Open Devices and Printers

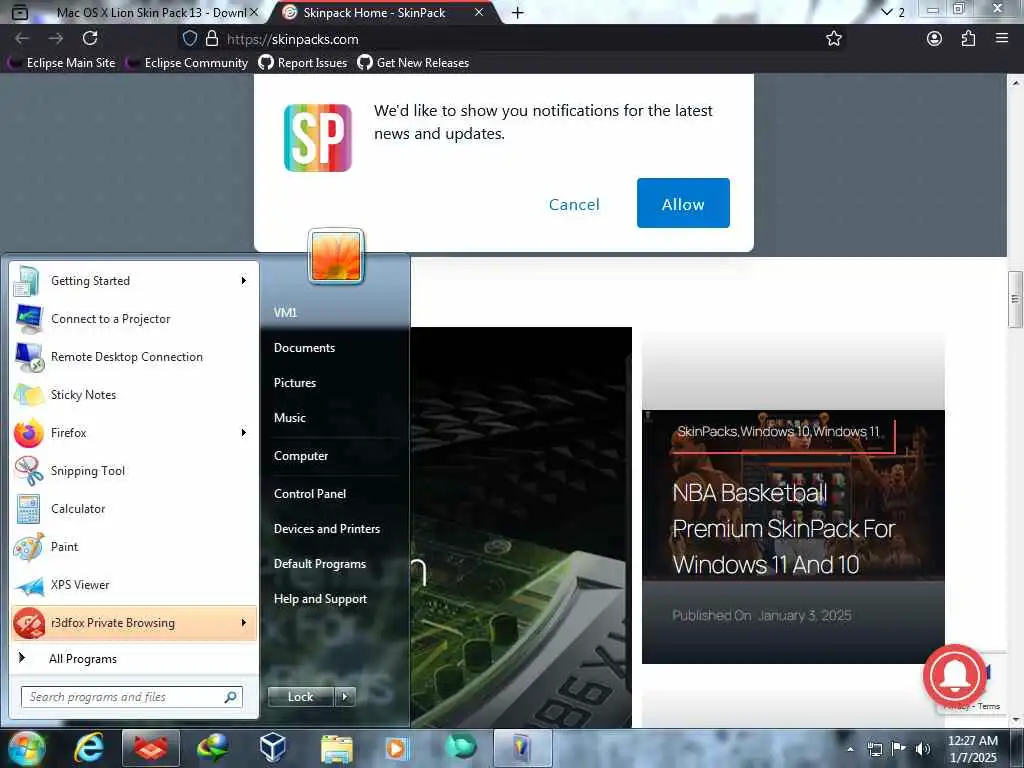point(327,529)
